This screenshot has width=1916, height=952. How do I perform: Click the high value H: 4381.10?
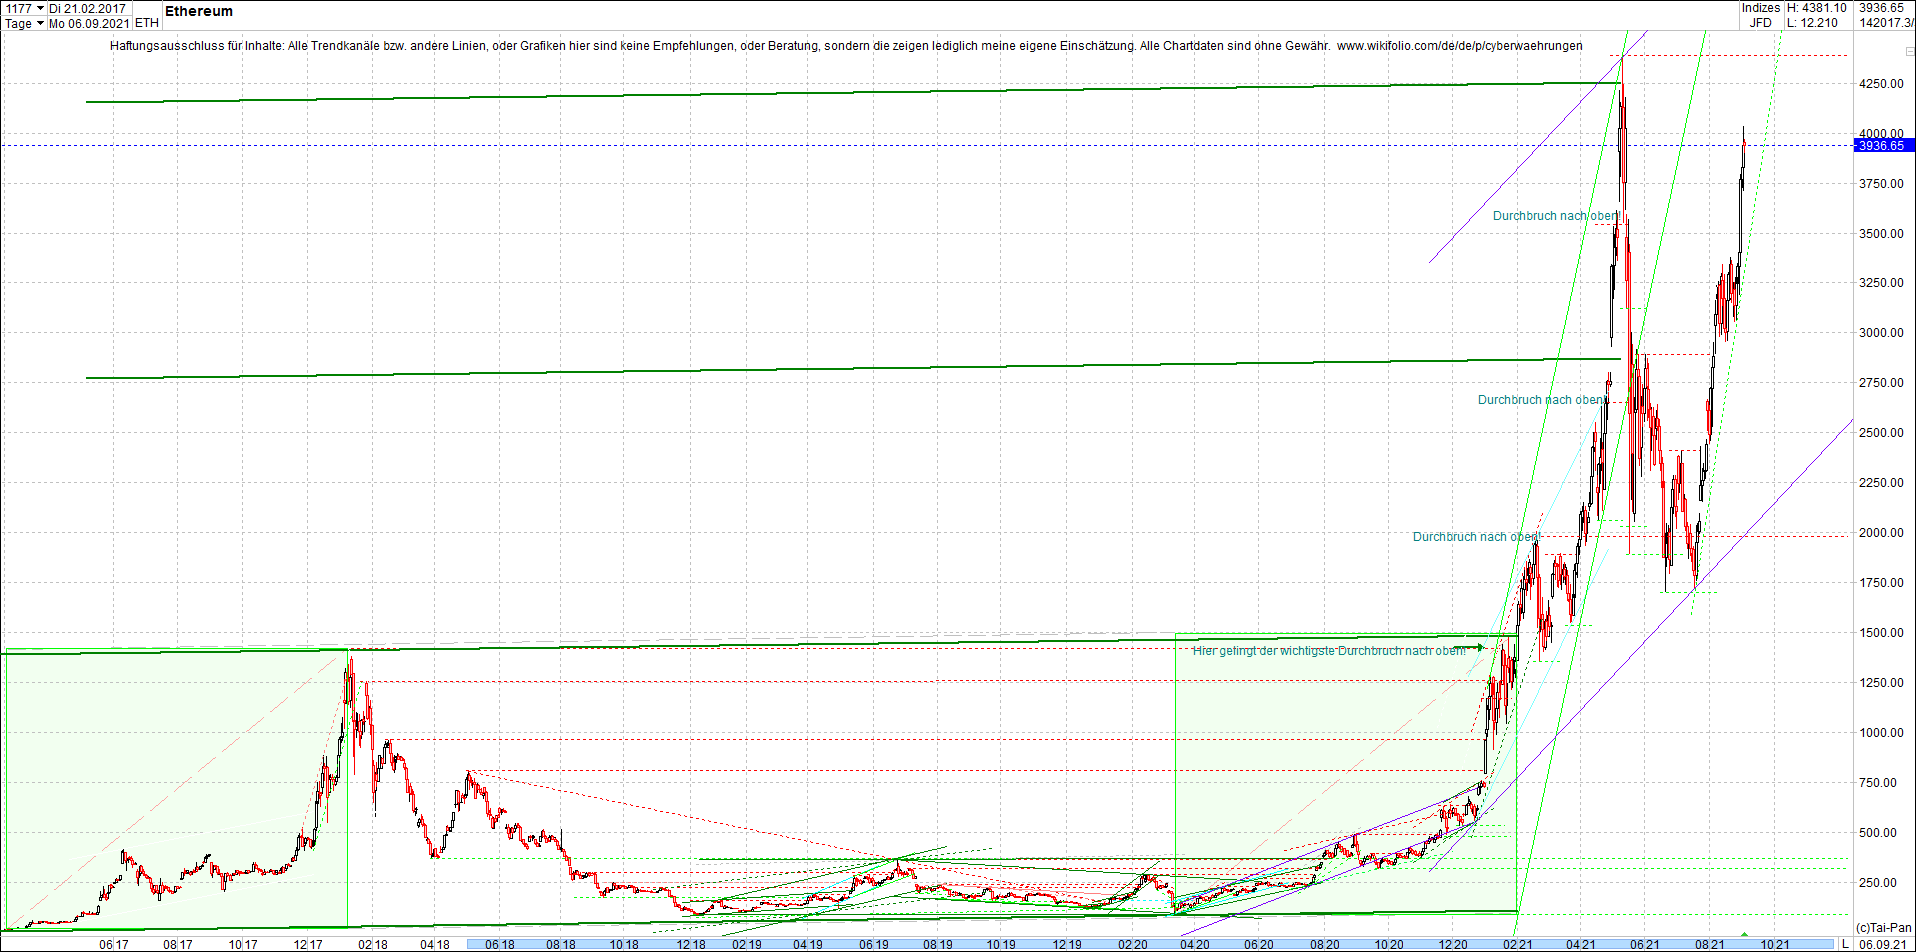point(1817,8)
